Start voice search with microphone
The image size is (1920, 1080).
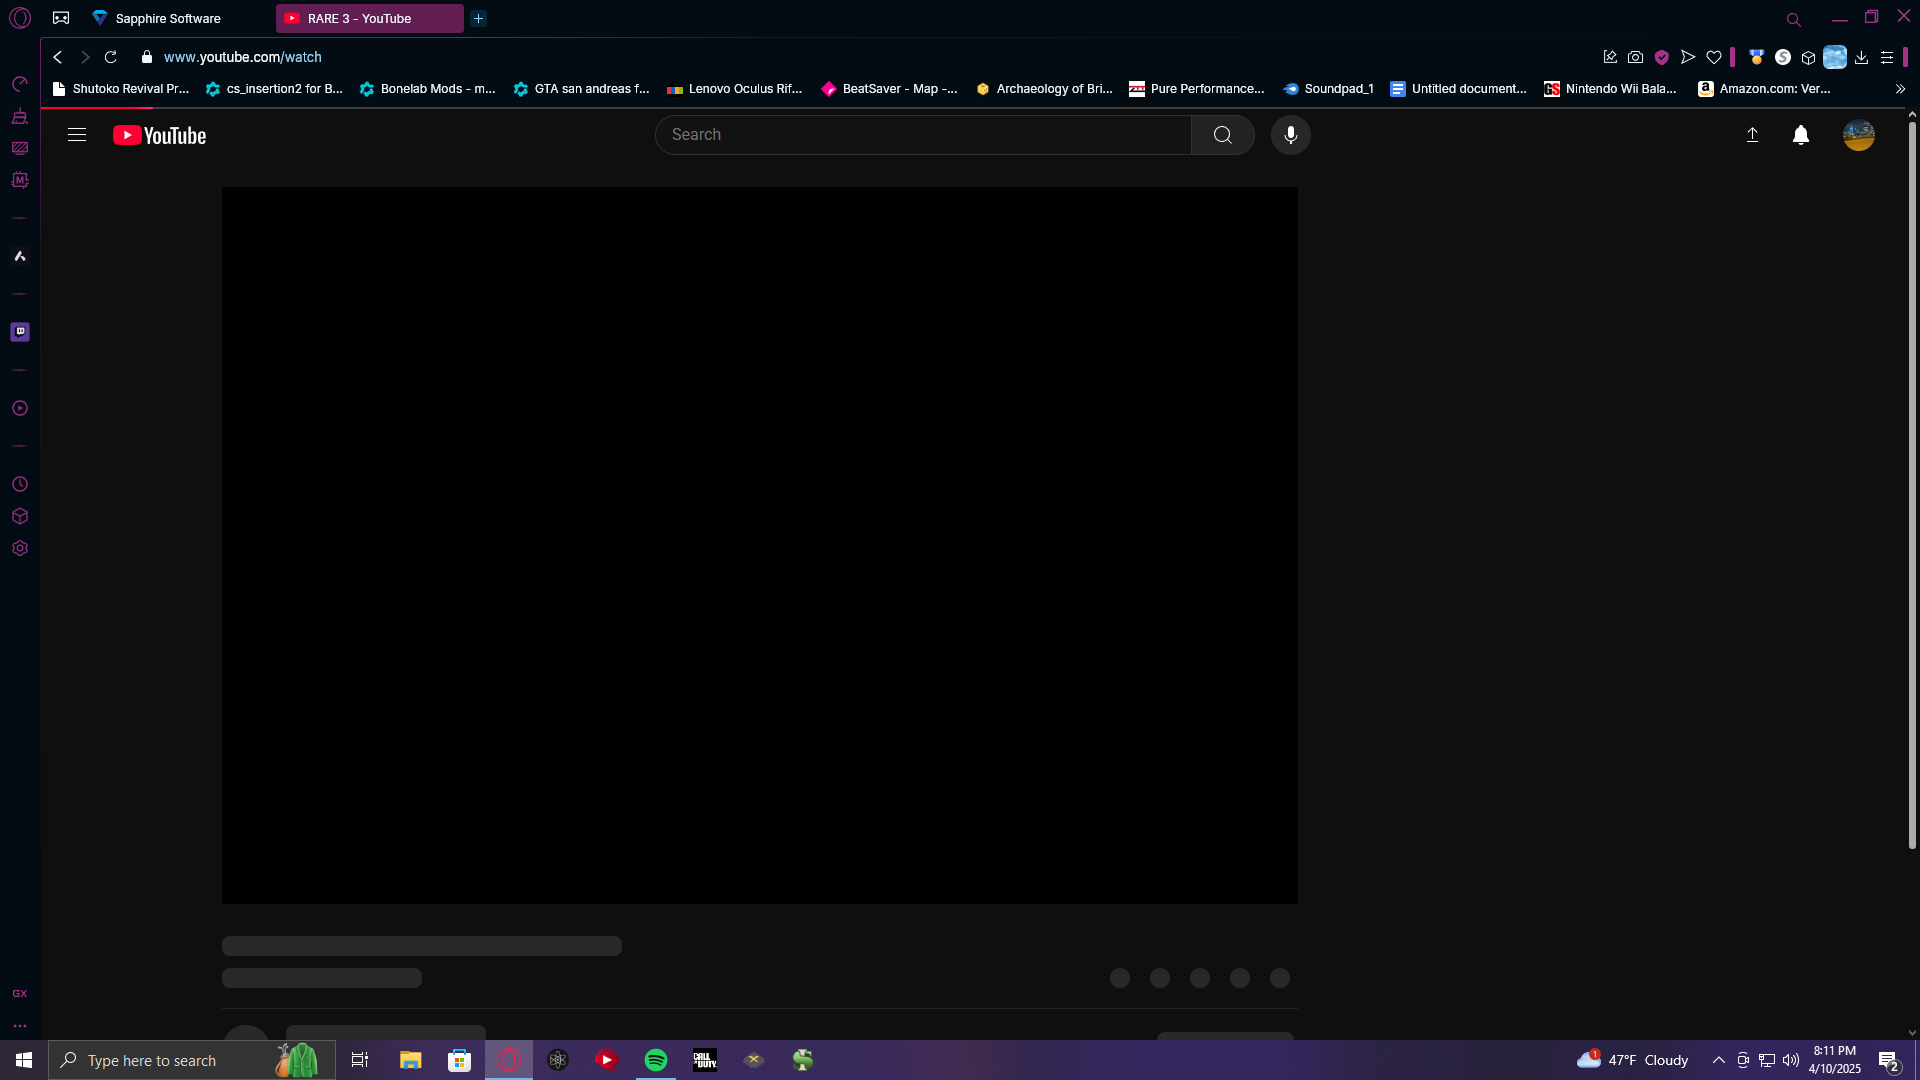coord(1290,135)
